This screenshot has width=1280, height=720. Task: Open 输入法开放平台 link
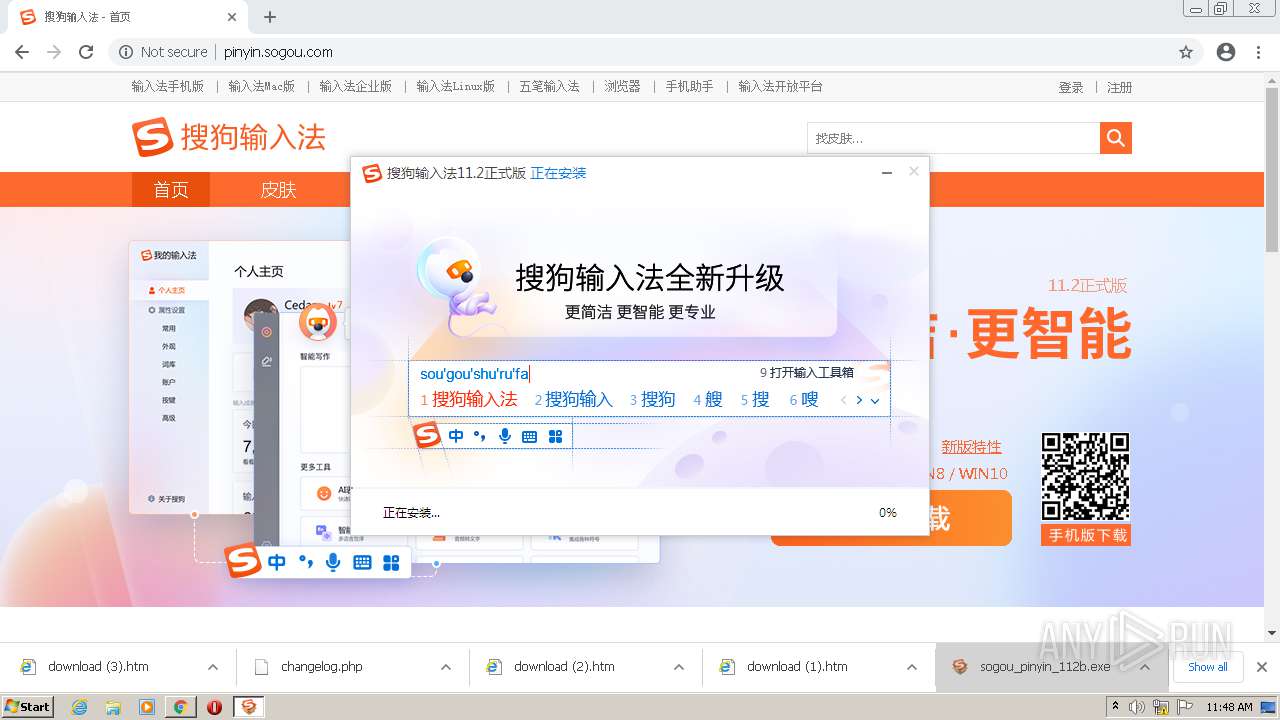(780, 87)
